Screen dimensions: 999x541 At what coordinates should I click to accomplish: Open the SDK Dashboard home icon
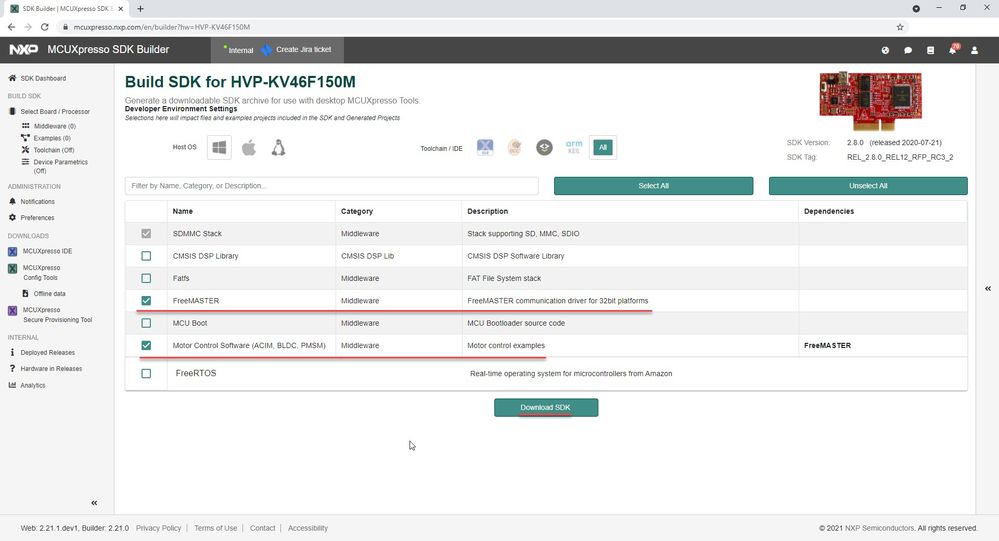tap(12, 78)
